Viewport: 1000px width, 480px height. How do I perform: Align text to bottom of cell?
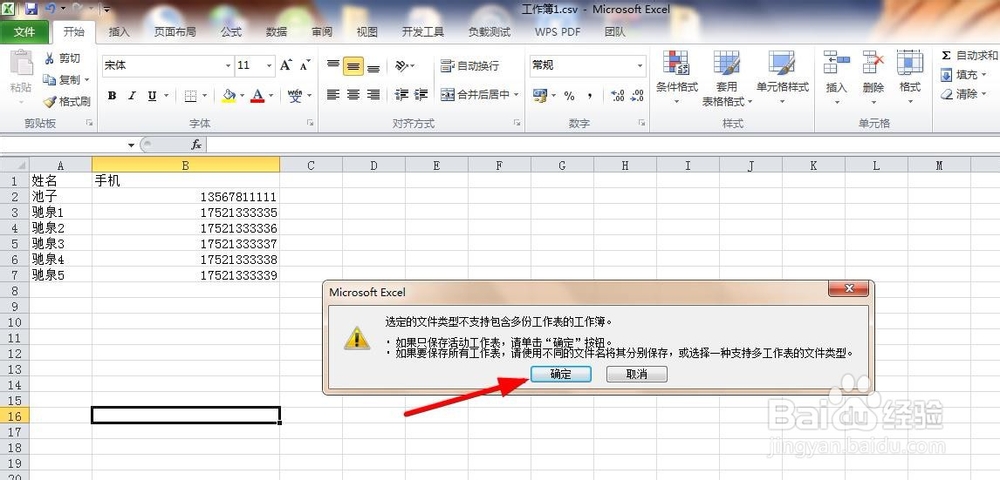click(x=374, y=66)
